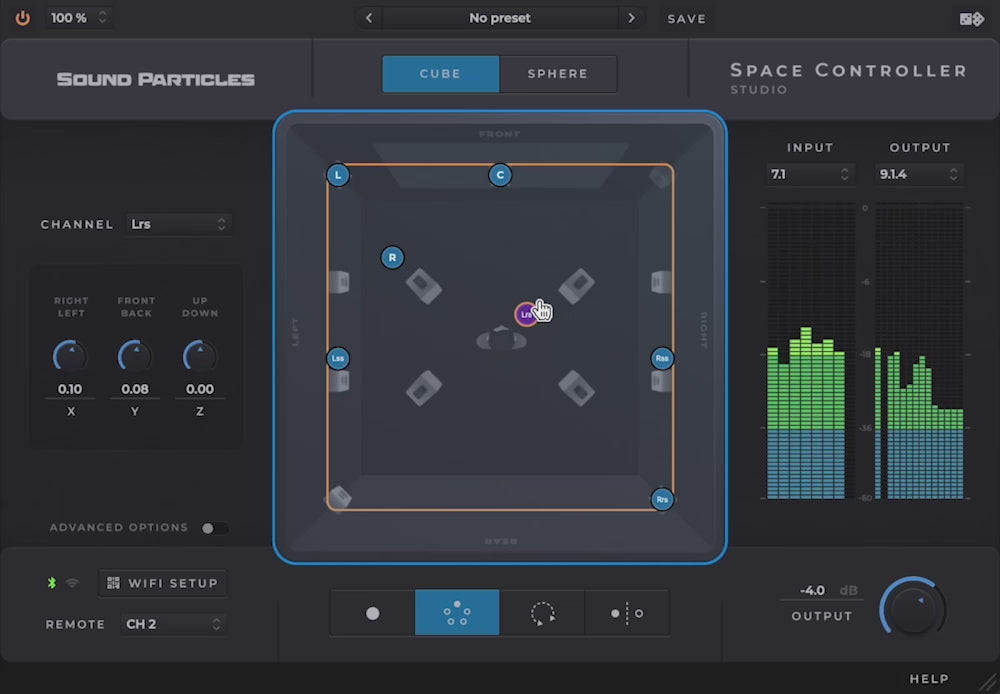Viewport: 1000px width, 694px height.
Task: Click the window resize grip corner
Action: pos(988,682)
